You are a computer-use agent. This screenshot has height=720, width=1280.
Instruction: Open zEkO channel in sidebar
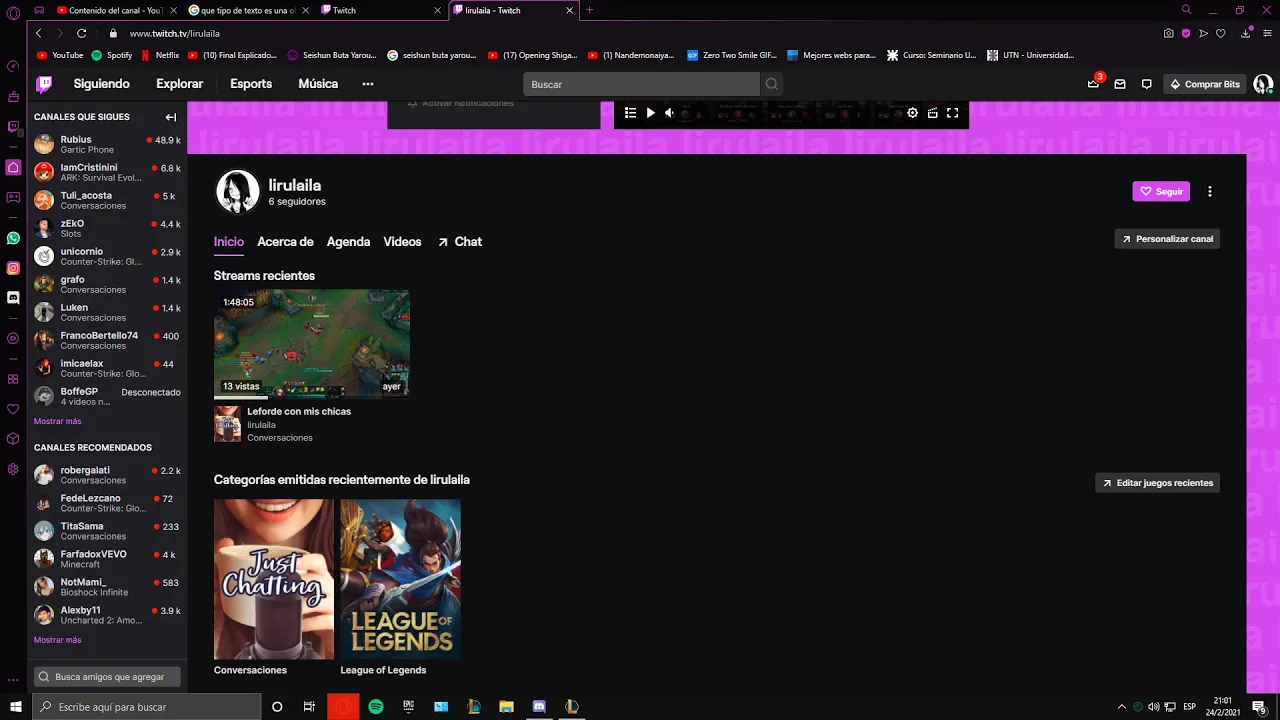point(107,228)
